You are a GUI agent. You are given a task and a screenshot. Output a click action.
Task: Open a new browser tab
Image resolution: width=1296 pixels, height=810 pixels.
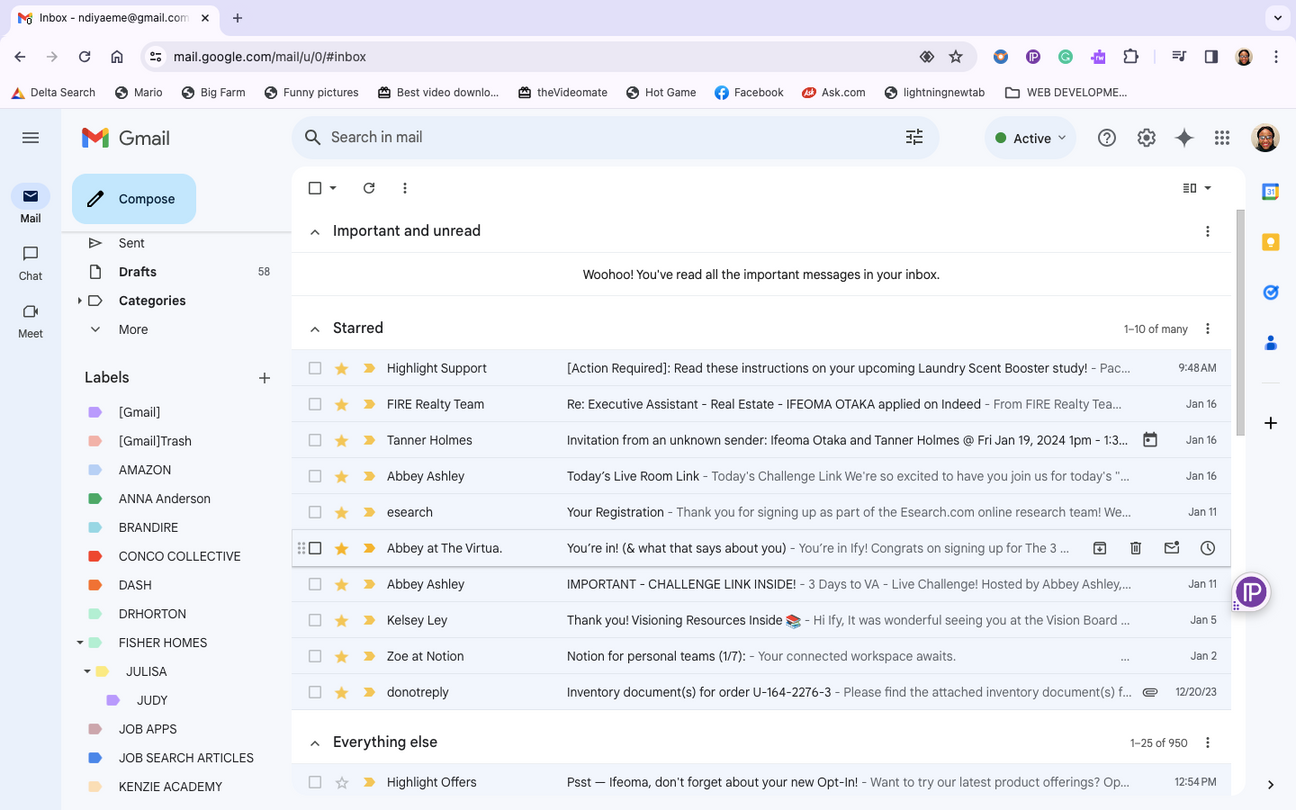click(x=237, y=18)
